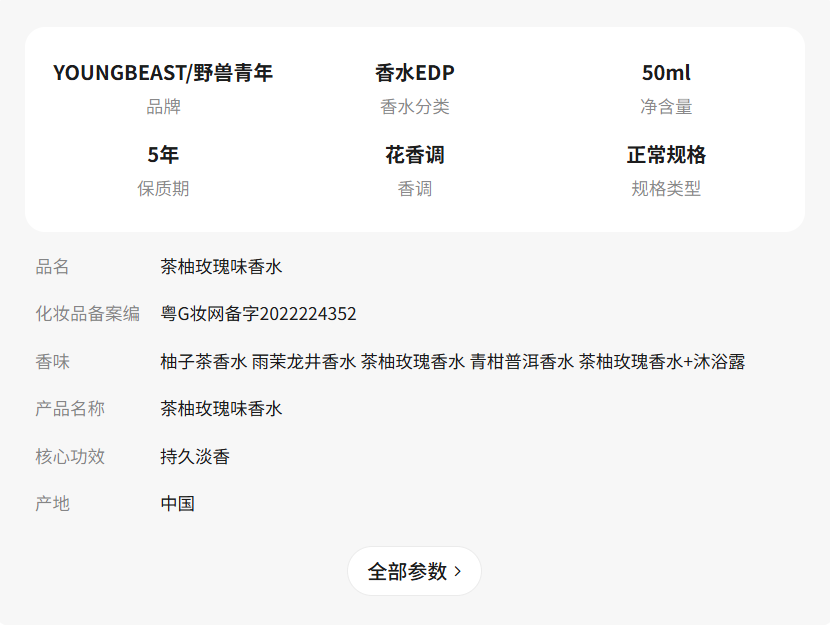This screenshot has width=830, height=625.
Task: Select the 5年 shelf life value
Action: [163, 155]
